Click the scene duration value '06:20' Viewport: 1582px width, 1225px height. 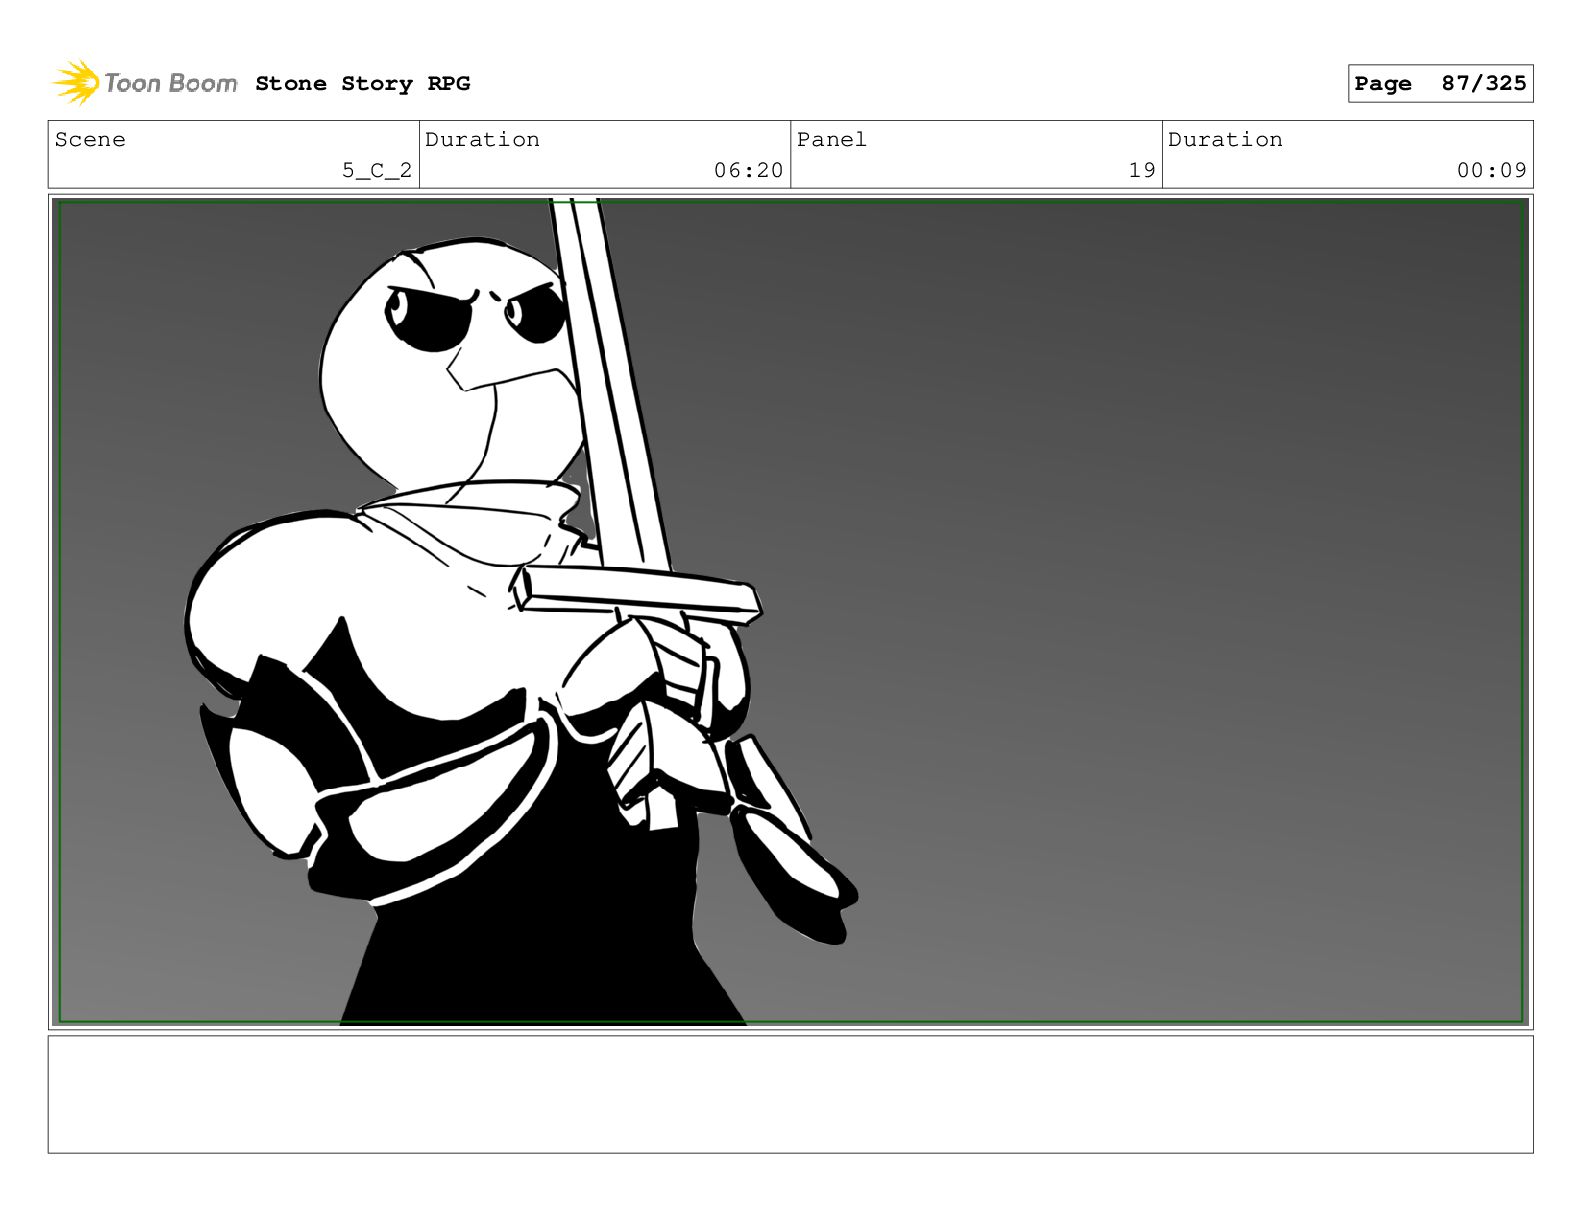pyautogui.click(x=748, y=171)
